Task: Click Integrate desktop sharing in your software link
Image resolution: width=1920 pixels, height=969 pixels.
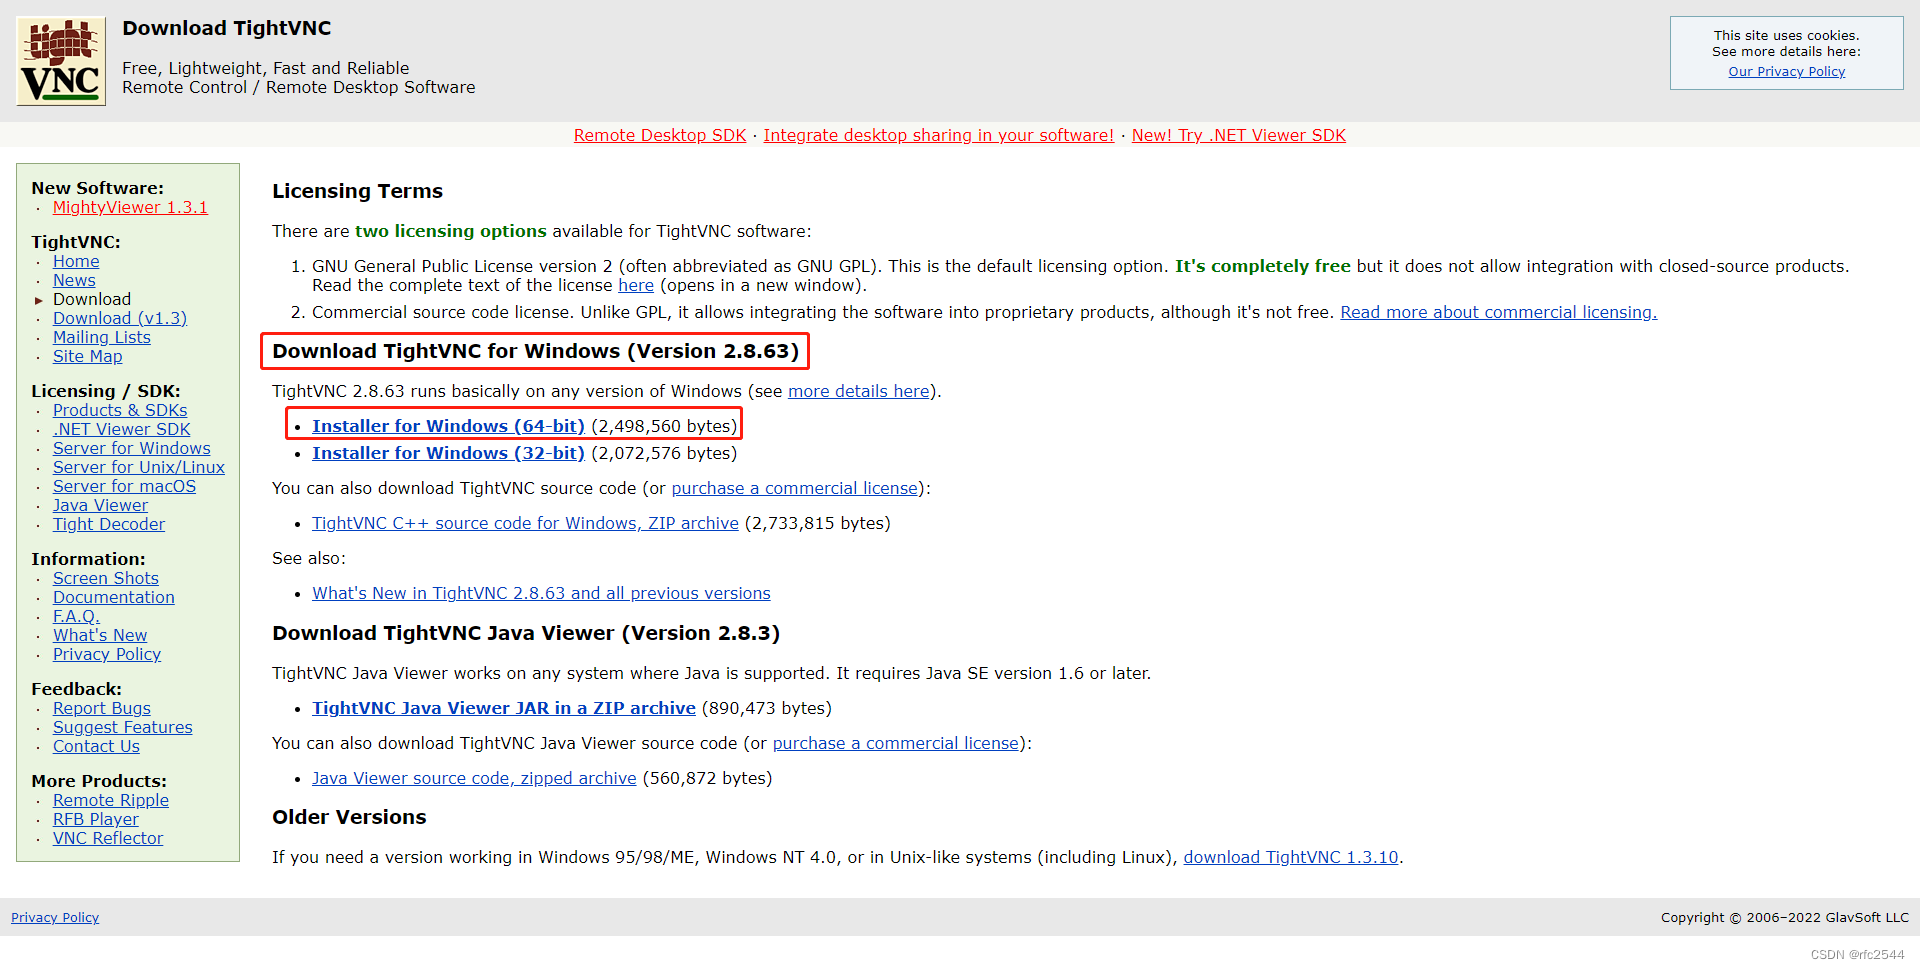Action: click(938, 135)
